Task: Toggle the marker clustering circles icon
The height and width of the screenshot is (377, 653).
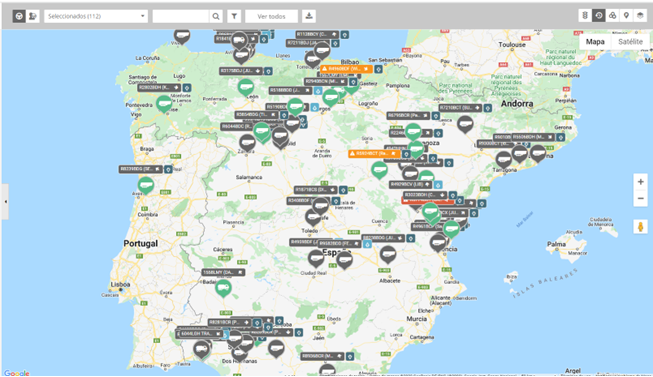Action: click(x=613, y=15)
